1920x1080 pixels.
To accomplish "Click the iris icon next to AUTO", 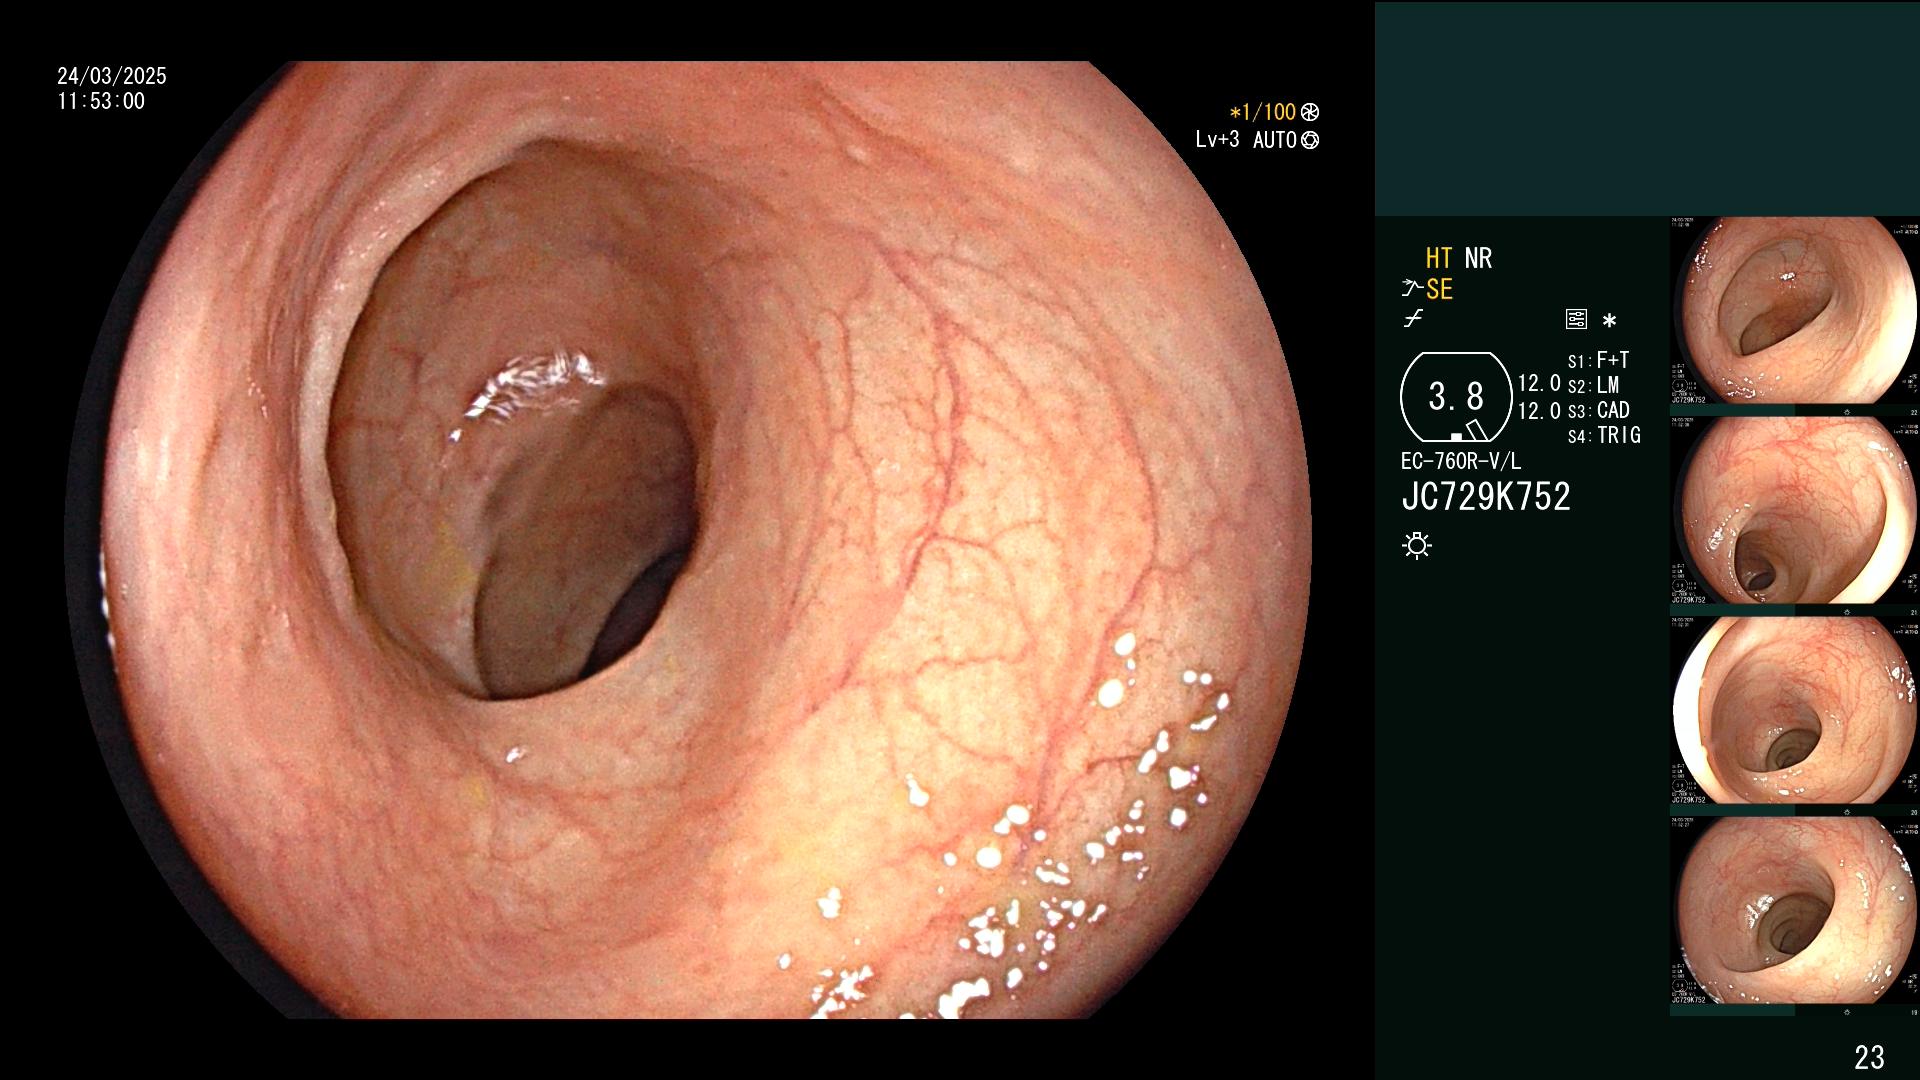I will click(x=1310, y=140).
